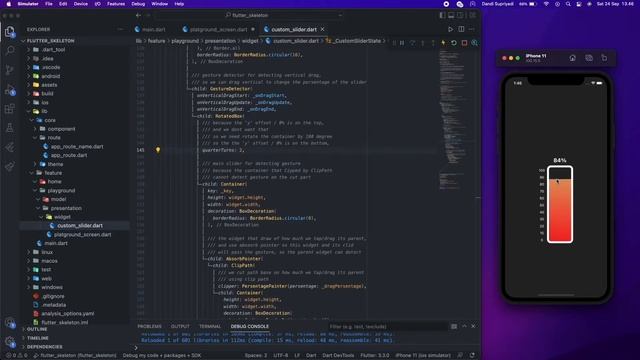Open the Search view in activity bar
640x360 pixels.
10,51
